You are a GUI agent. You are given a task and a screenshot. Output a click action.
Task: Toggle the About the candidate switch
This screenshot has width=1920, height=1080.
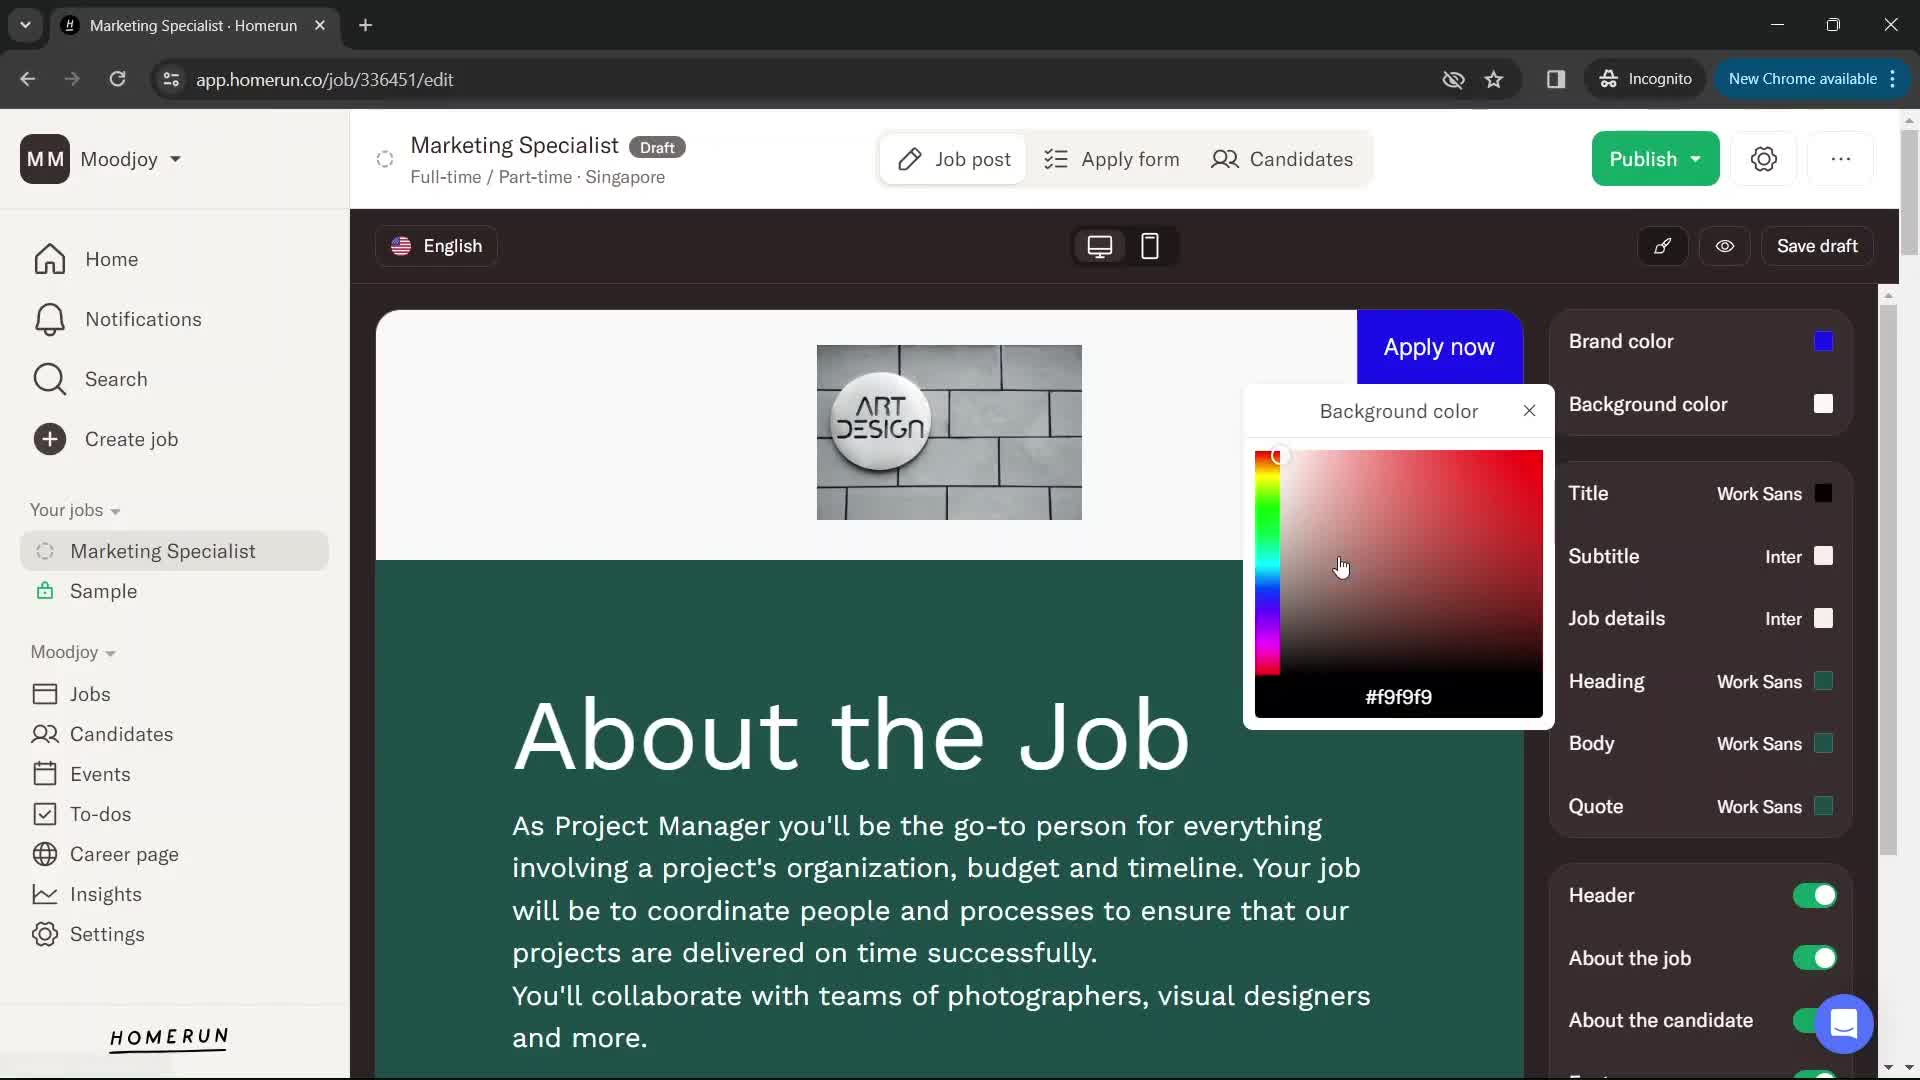coord(1806,1020)
